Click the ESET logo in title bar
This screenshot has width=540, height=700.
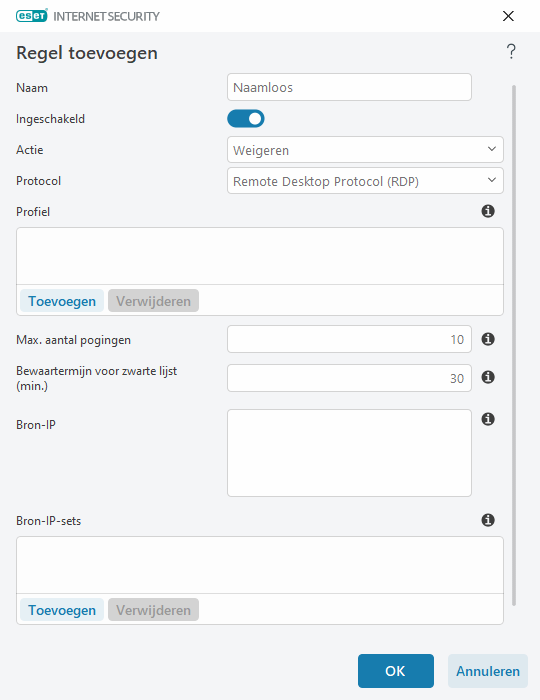click(x=32, y=16)
